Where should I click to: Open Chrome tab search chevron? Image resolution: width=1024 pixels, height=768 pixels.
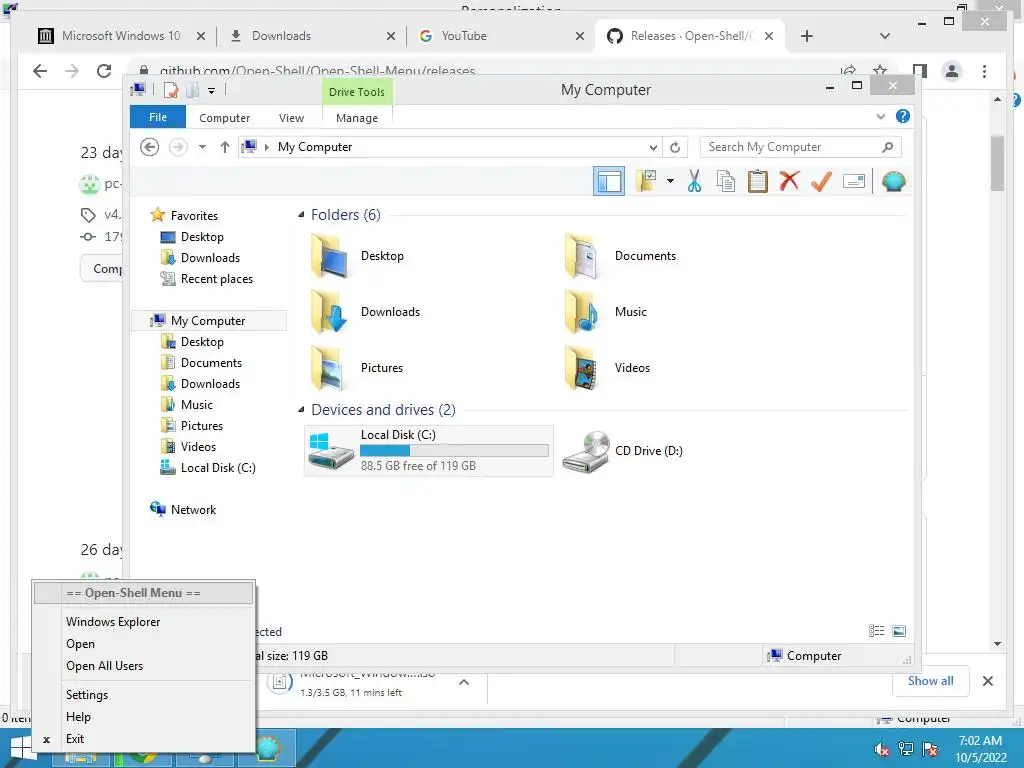click(x=885, y=36)
